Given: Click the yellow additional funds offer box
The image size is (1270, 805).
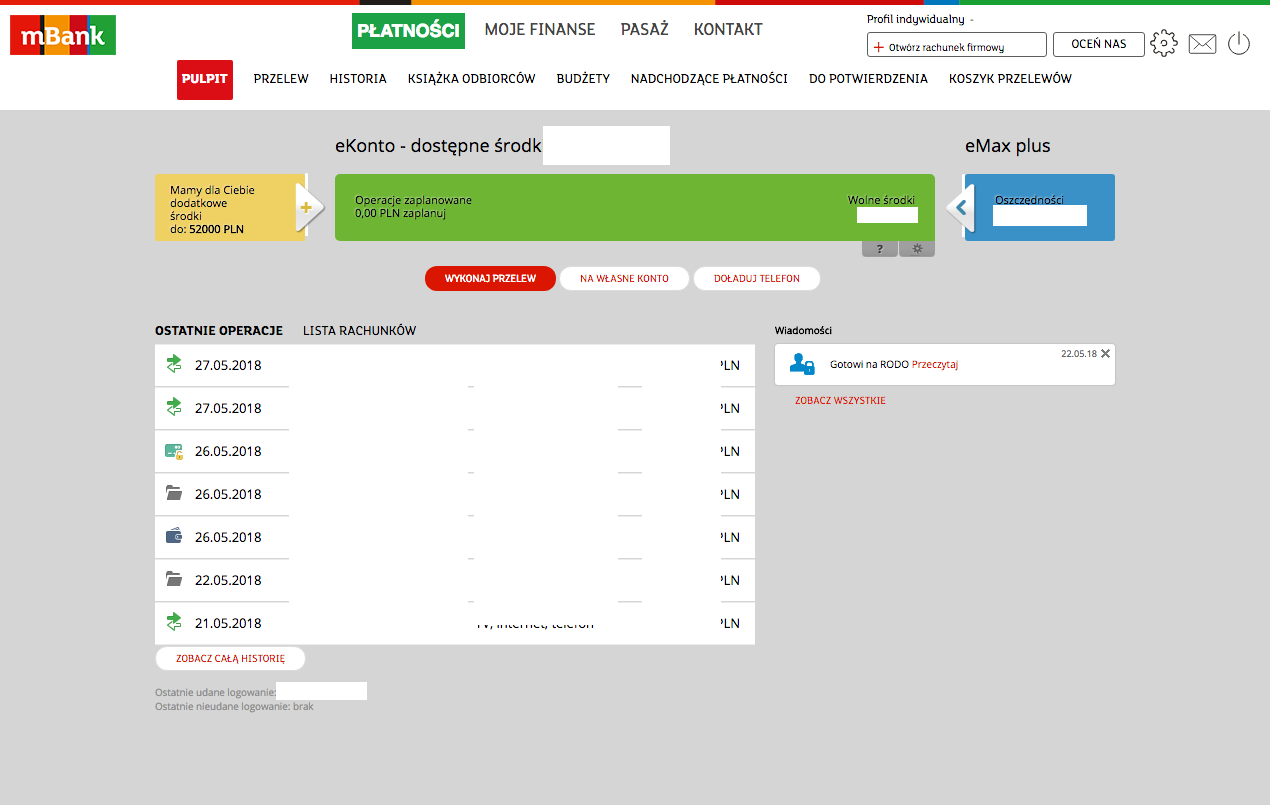Looking at the screenshot, I should [230, 208].
